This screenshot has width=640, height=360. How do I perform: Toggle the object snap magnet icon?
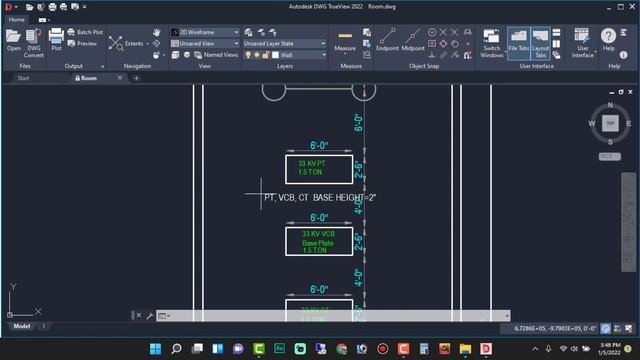click(x=468, y=55)
